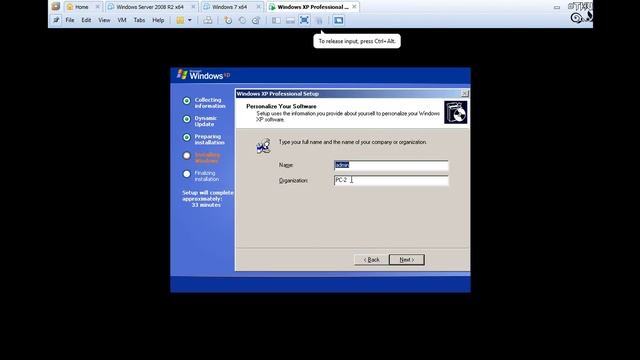Viewport: 640px width, 360px height.
Task: Open the Home tab
Action: pos(82,7)
